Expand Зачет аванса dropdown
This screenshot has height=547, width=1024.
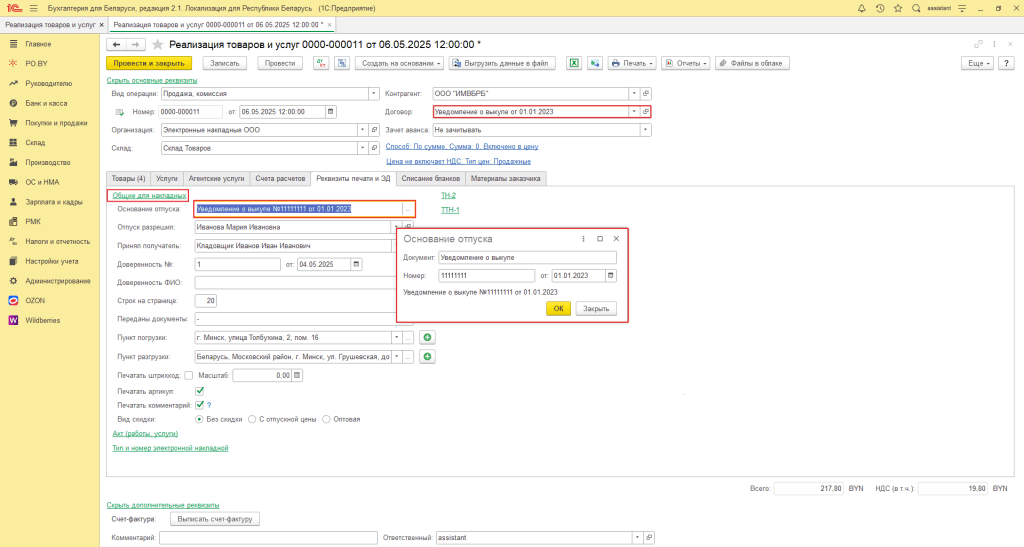(x=645, y=130)
